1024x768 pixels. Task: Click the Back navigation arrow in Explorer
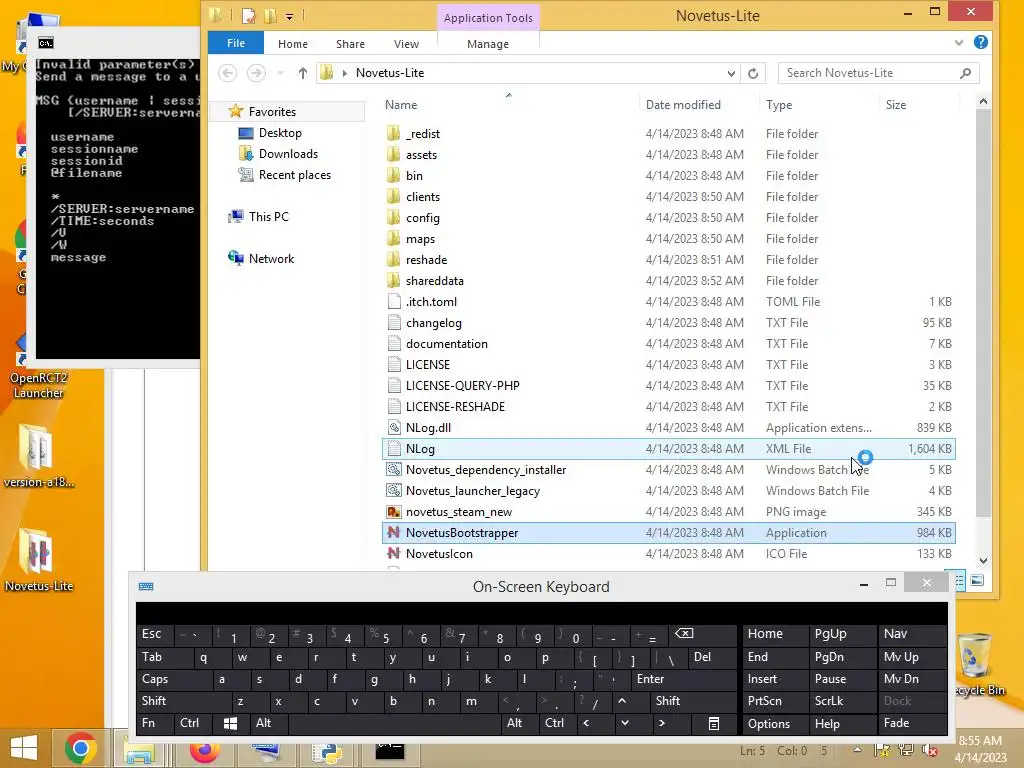[x=227, y=73]
